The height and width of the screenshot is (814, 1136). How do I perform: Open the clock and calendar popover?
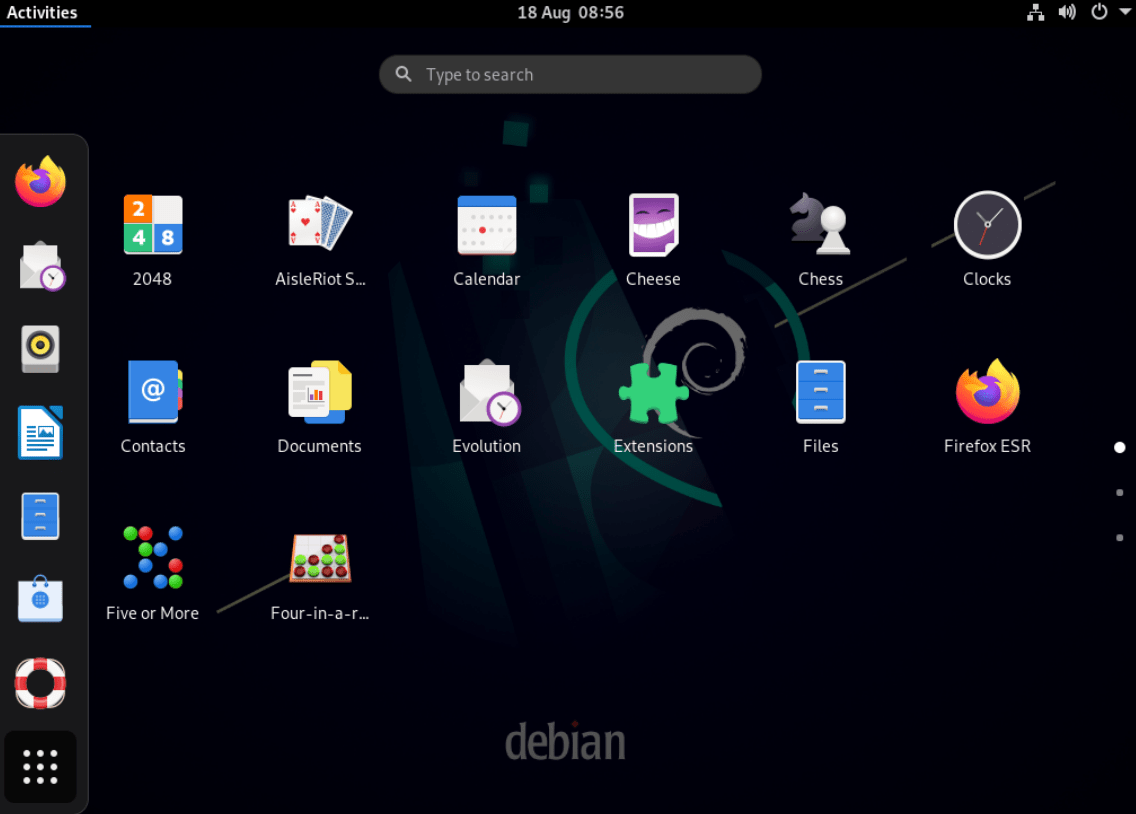(x=570, y=13)
